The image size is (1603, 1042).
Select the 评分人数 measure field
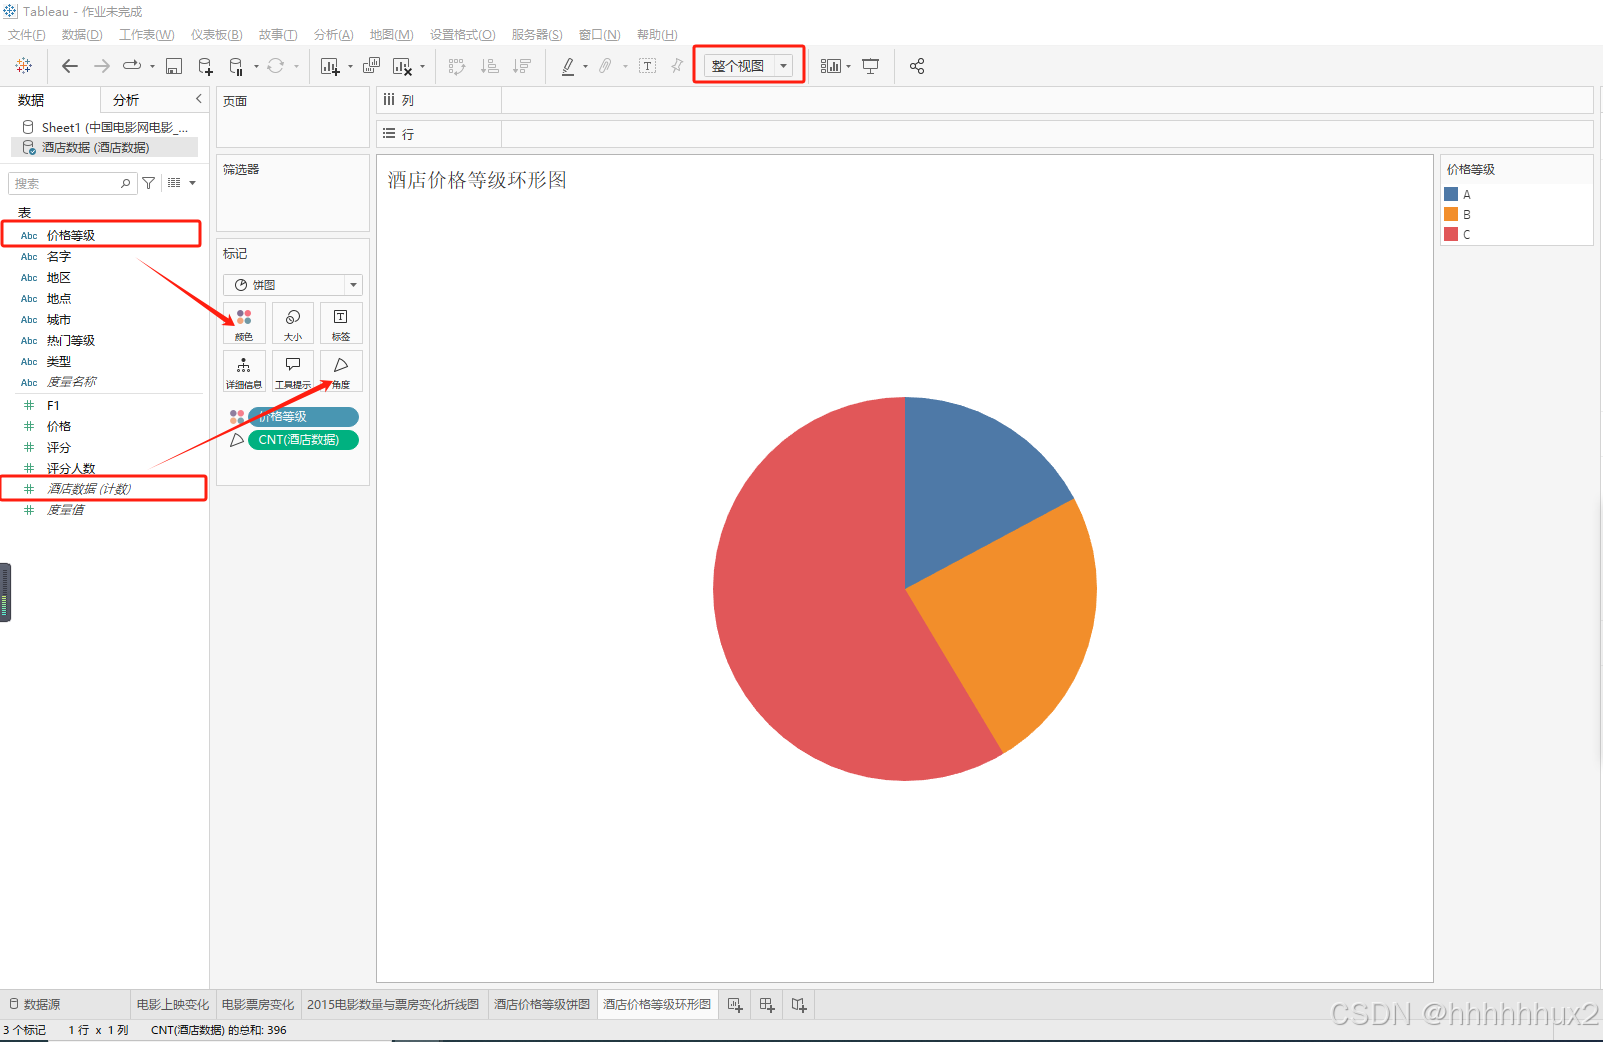click(70, 468)
